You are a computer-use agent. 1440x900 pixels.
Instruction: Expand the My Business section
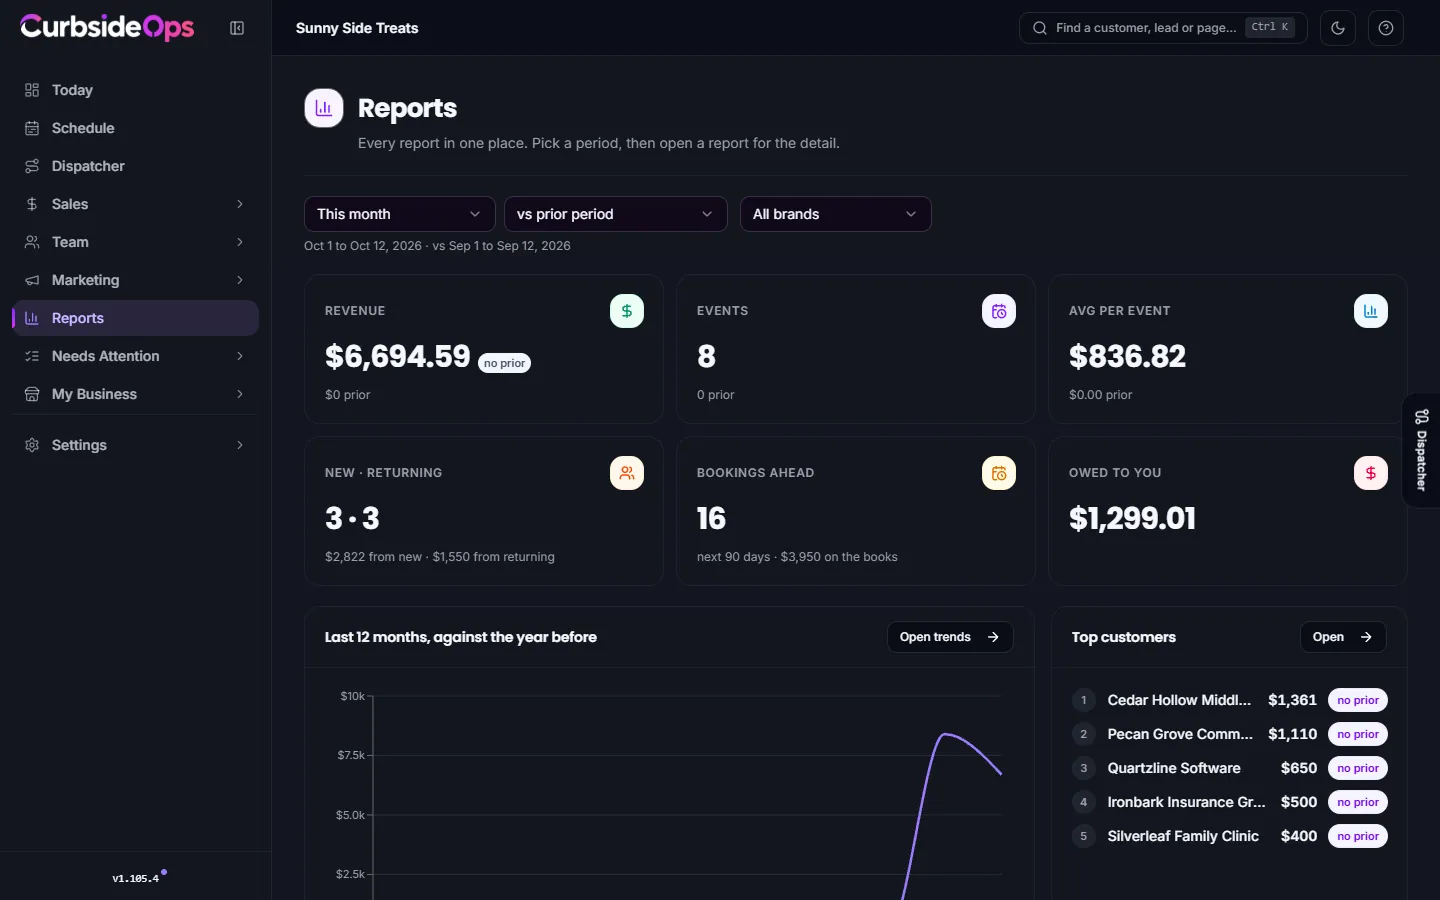point(135,394)
